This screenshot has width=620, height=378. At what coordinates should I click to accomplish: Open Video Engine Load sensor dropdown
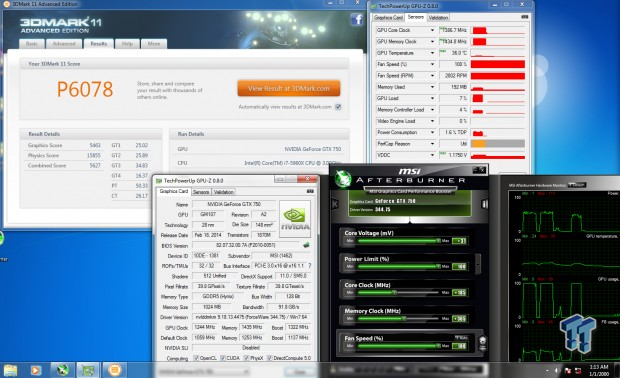[x=432, y=121]
